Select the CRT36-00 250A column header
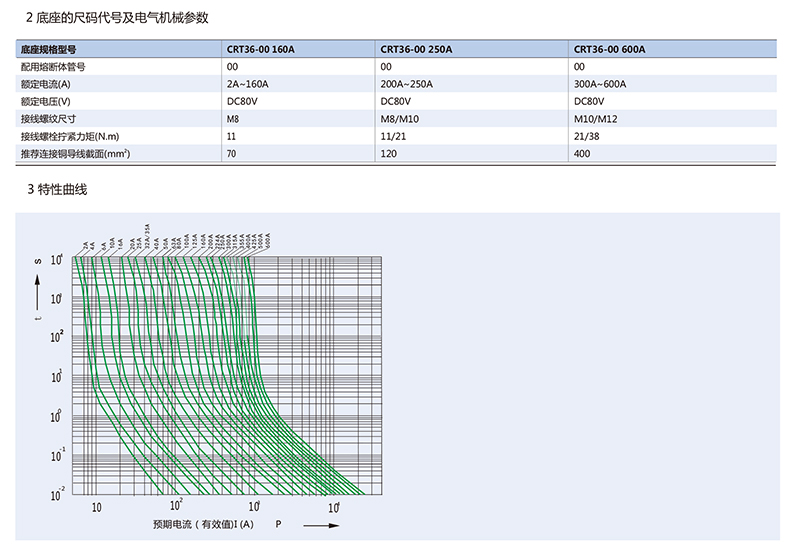This screenshot has width=790, height=549. (417, 48)
